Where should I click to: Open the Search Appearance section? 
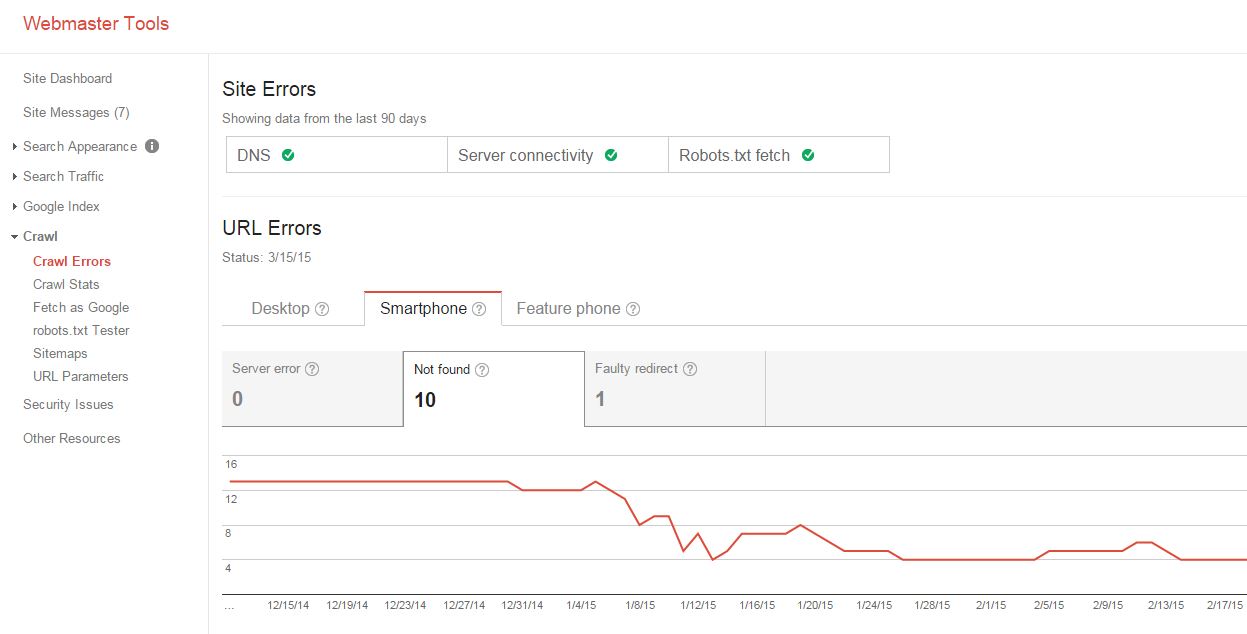(x=80, y=146)
